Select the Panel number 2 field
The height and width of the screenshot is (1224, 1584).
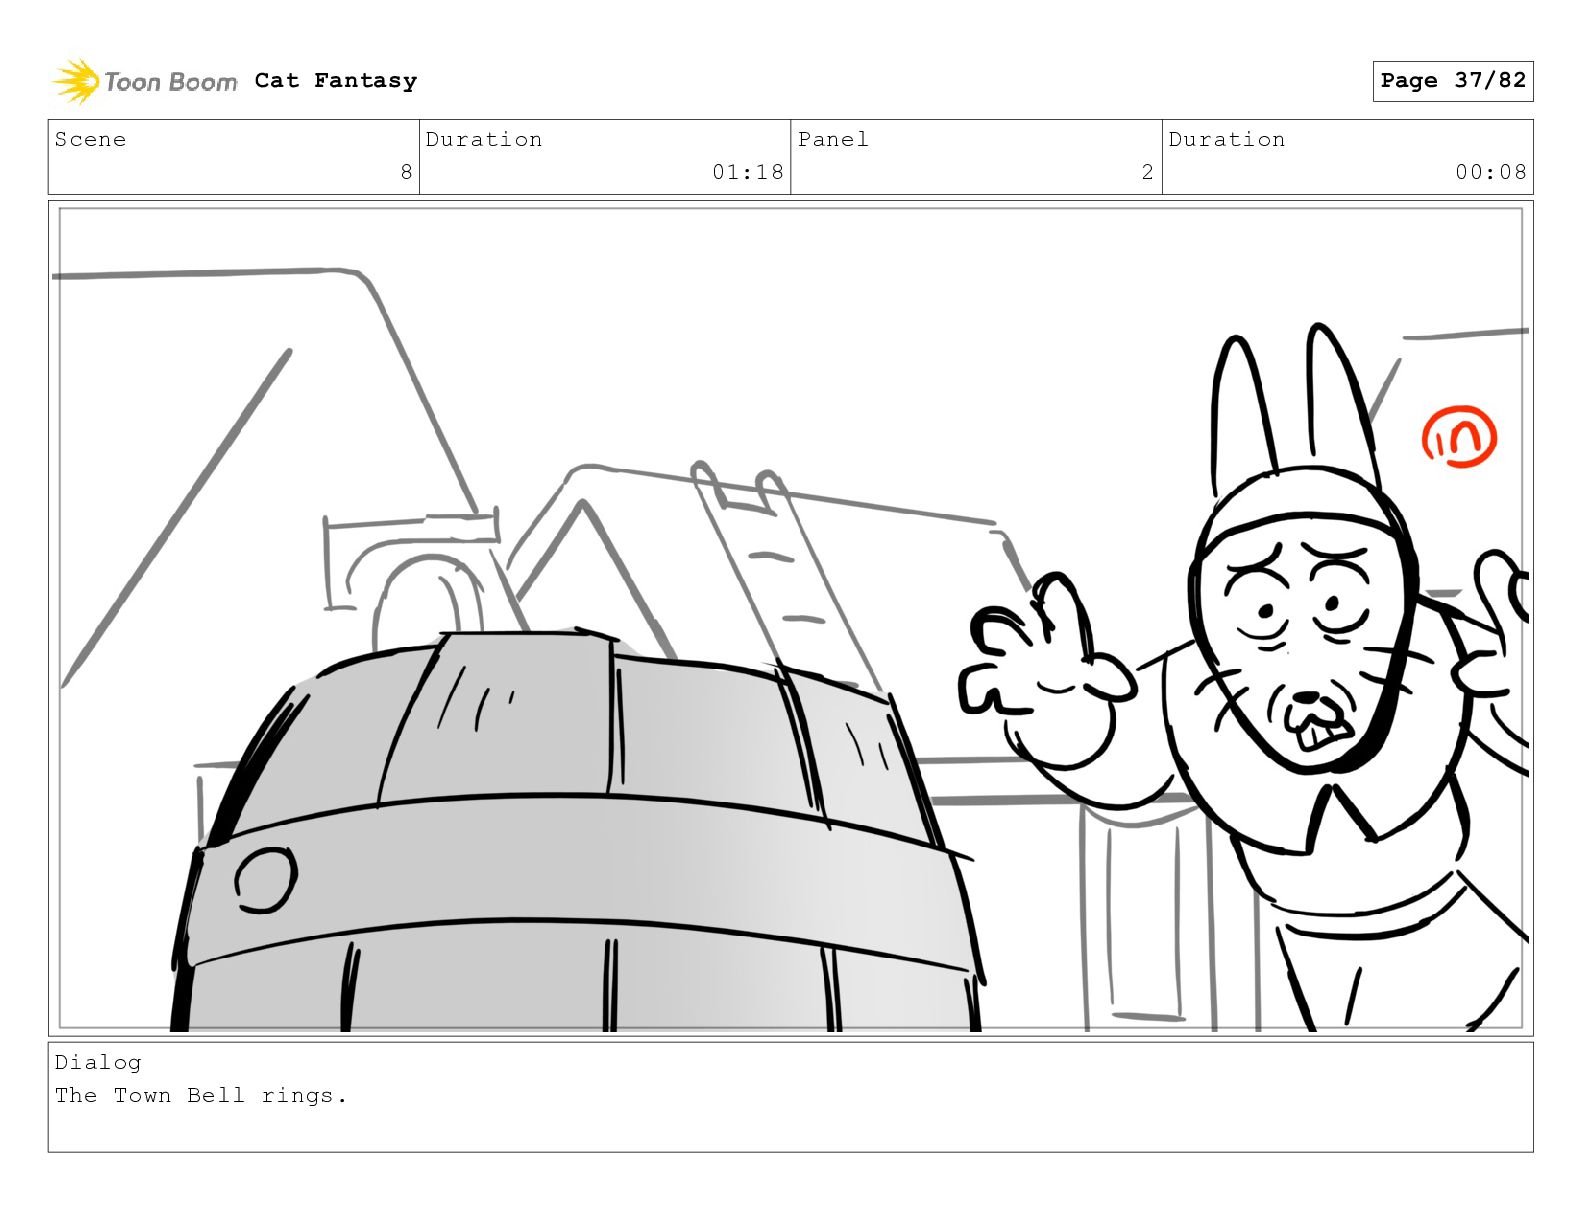[976, 157]
